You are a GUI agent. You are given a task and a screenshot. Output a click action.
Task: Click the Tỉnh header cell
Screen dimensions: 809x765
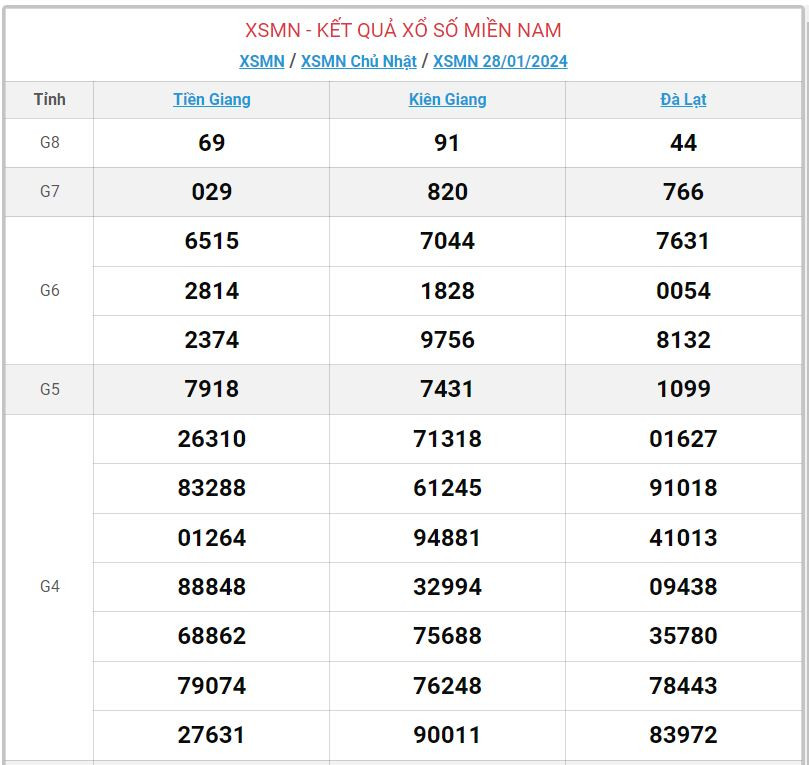coord(49,99)
